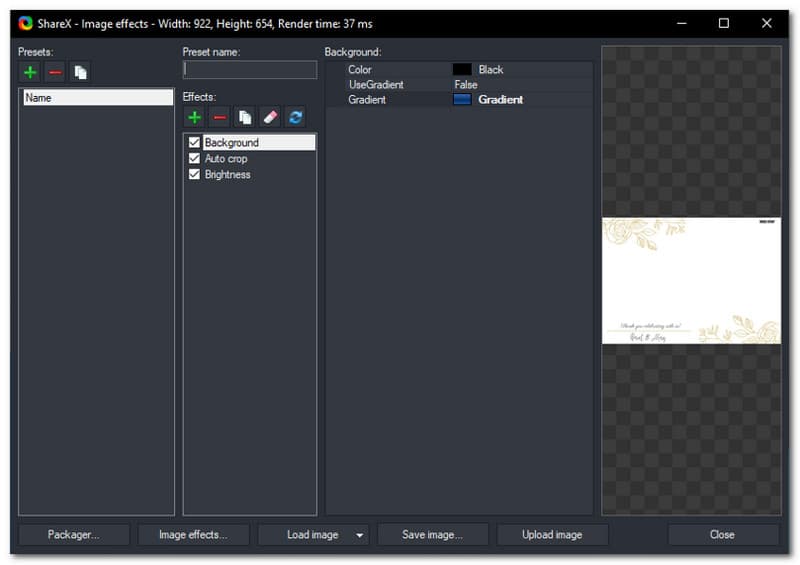Open the Packager button
The width and height of the screenshot is (800, 565).
(x=74, y=535)
